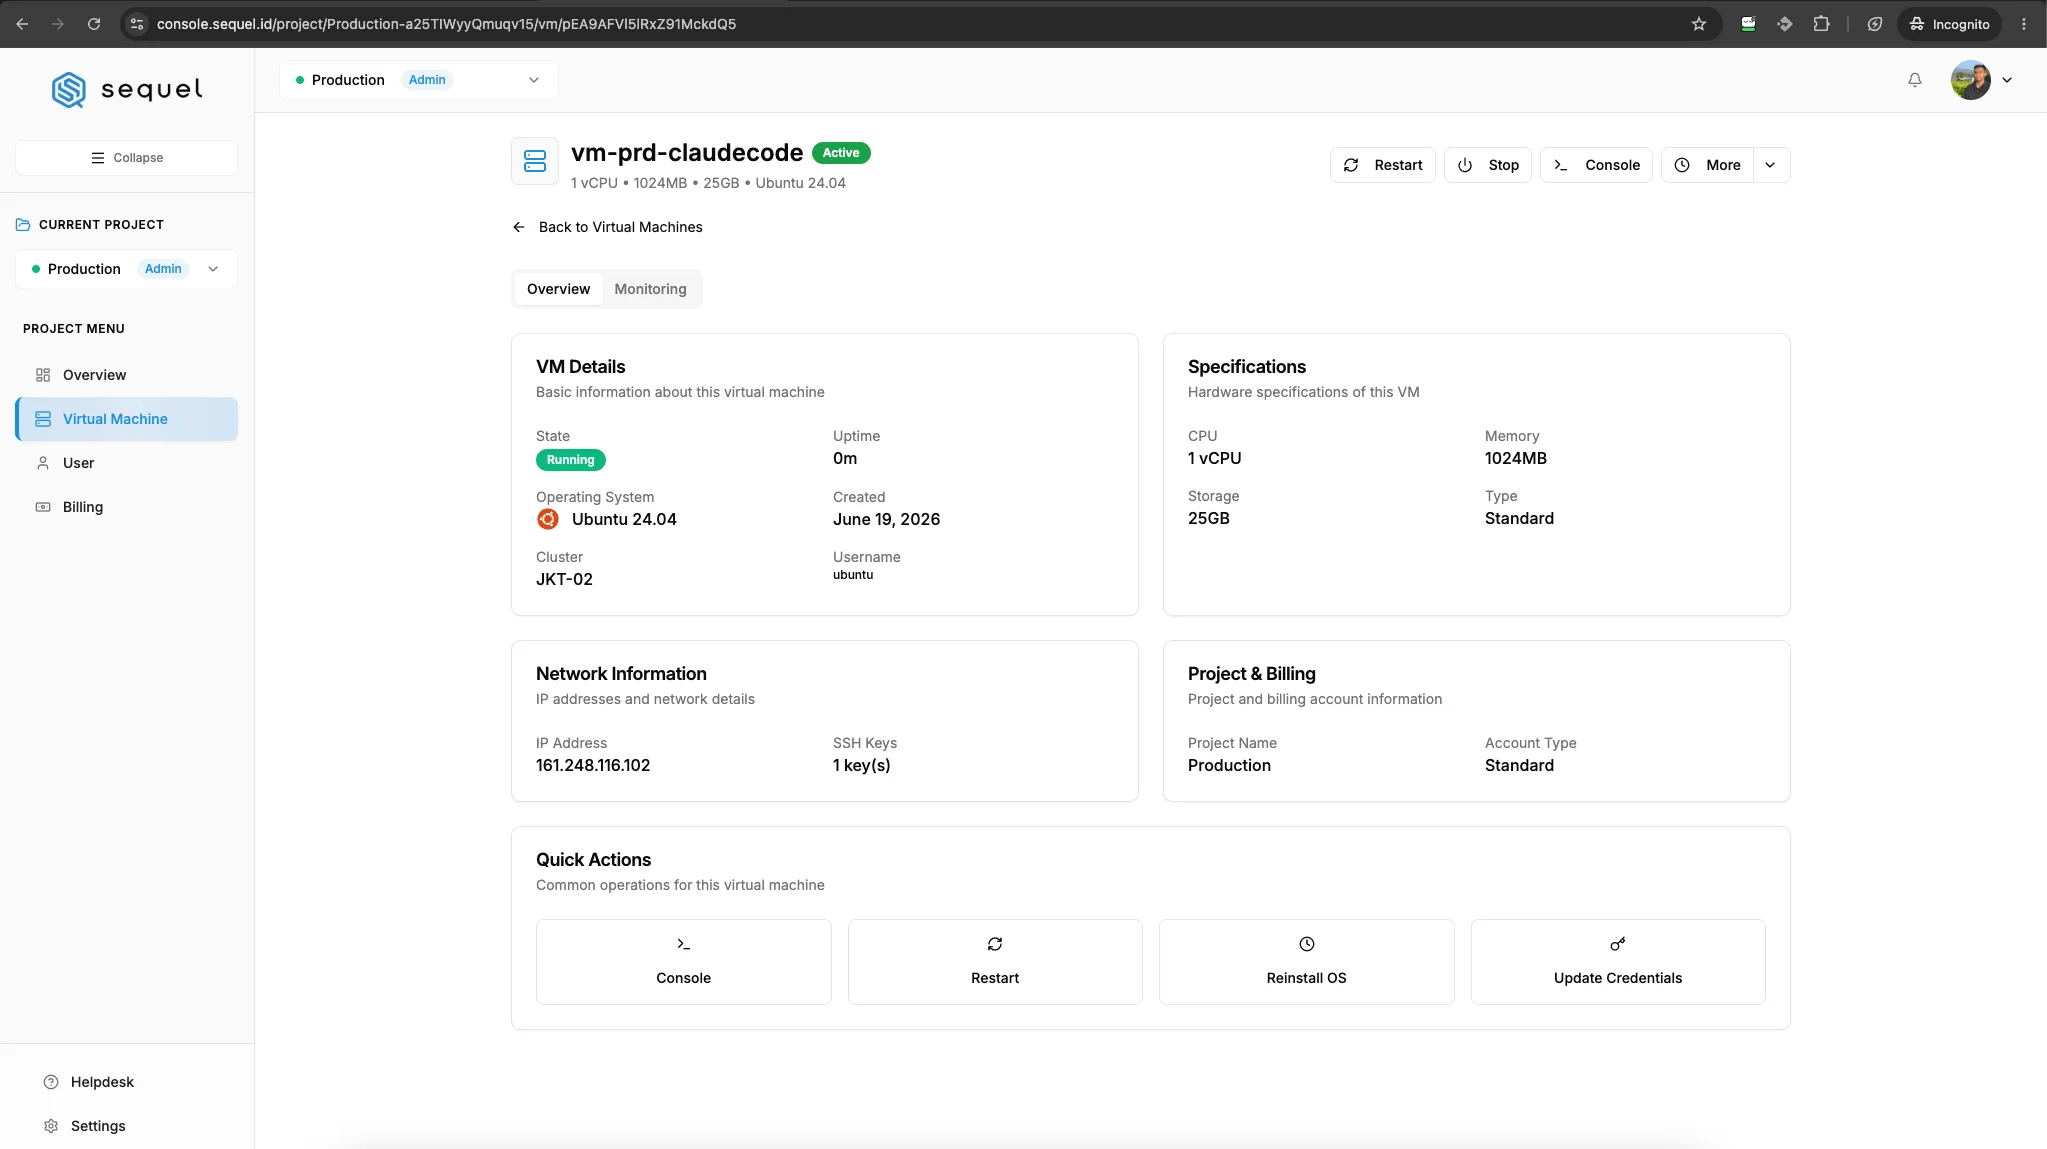Click the Sequel logo in sidebar

click(127, 89)
